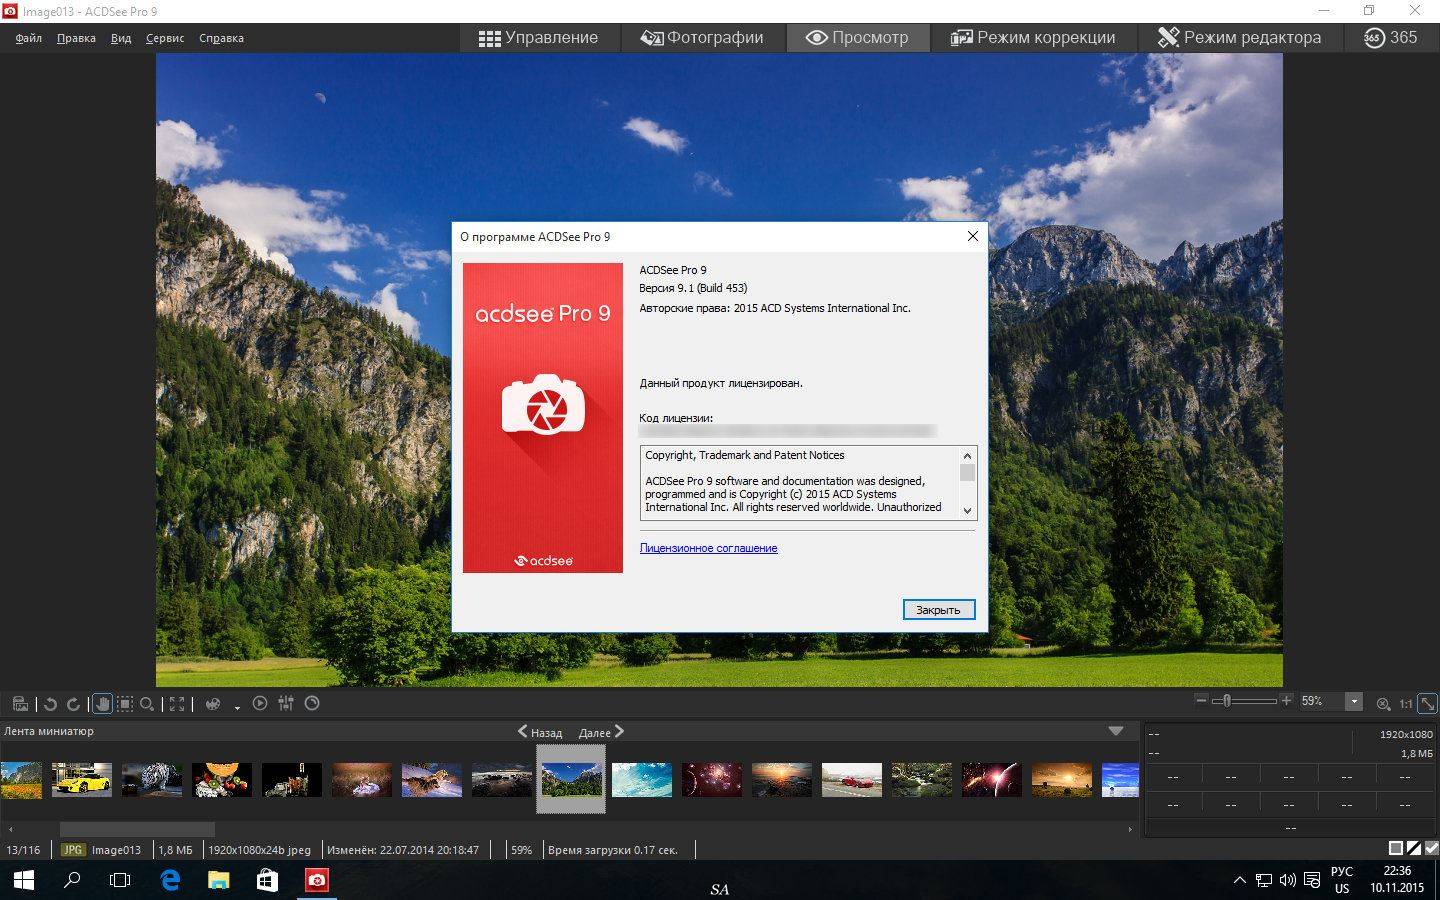Switch to Управление mode tab

pyautogui.click(x=538, y=38)
